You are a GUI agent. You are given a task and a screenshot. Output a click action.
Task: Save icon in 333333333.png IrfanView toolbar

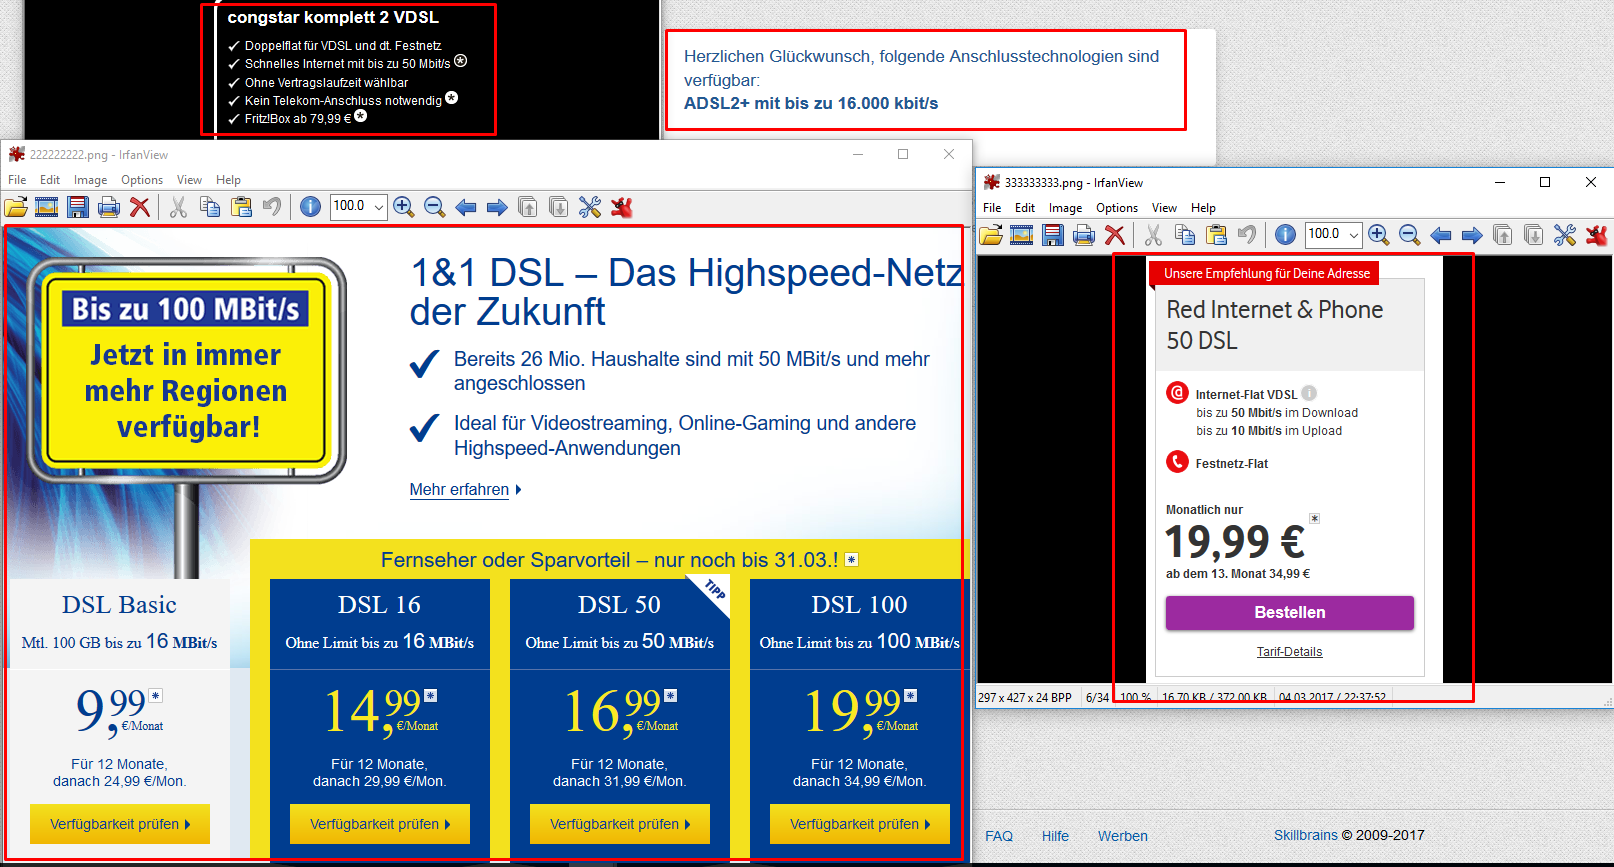pos(1053,235)
